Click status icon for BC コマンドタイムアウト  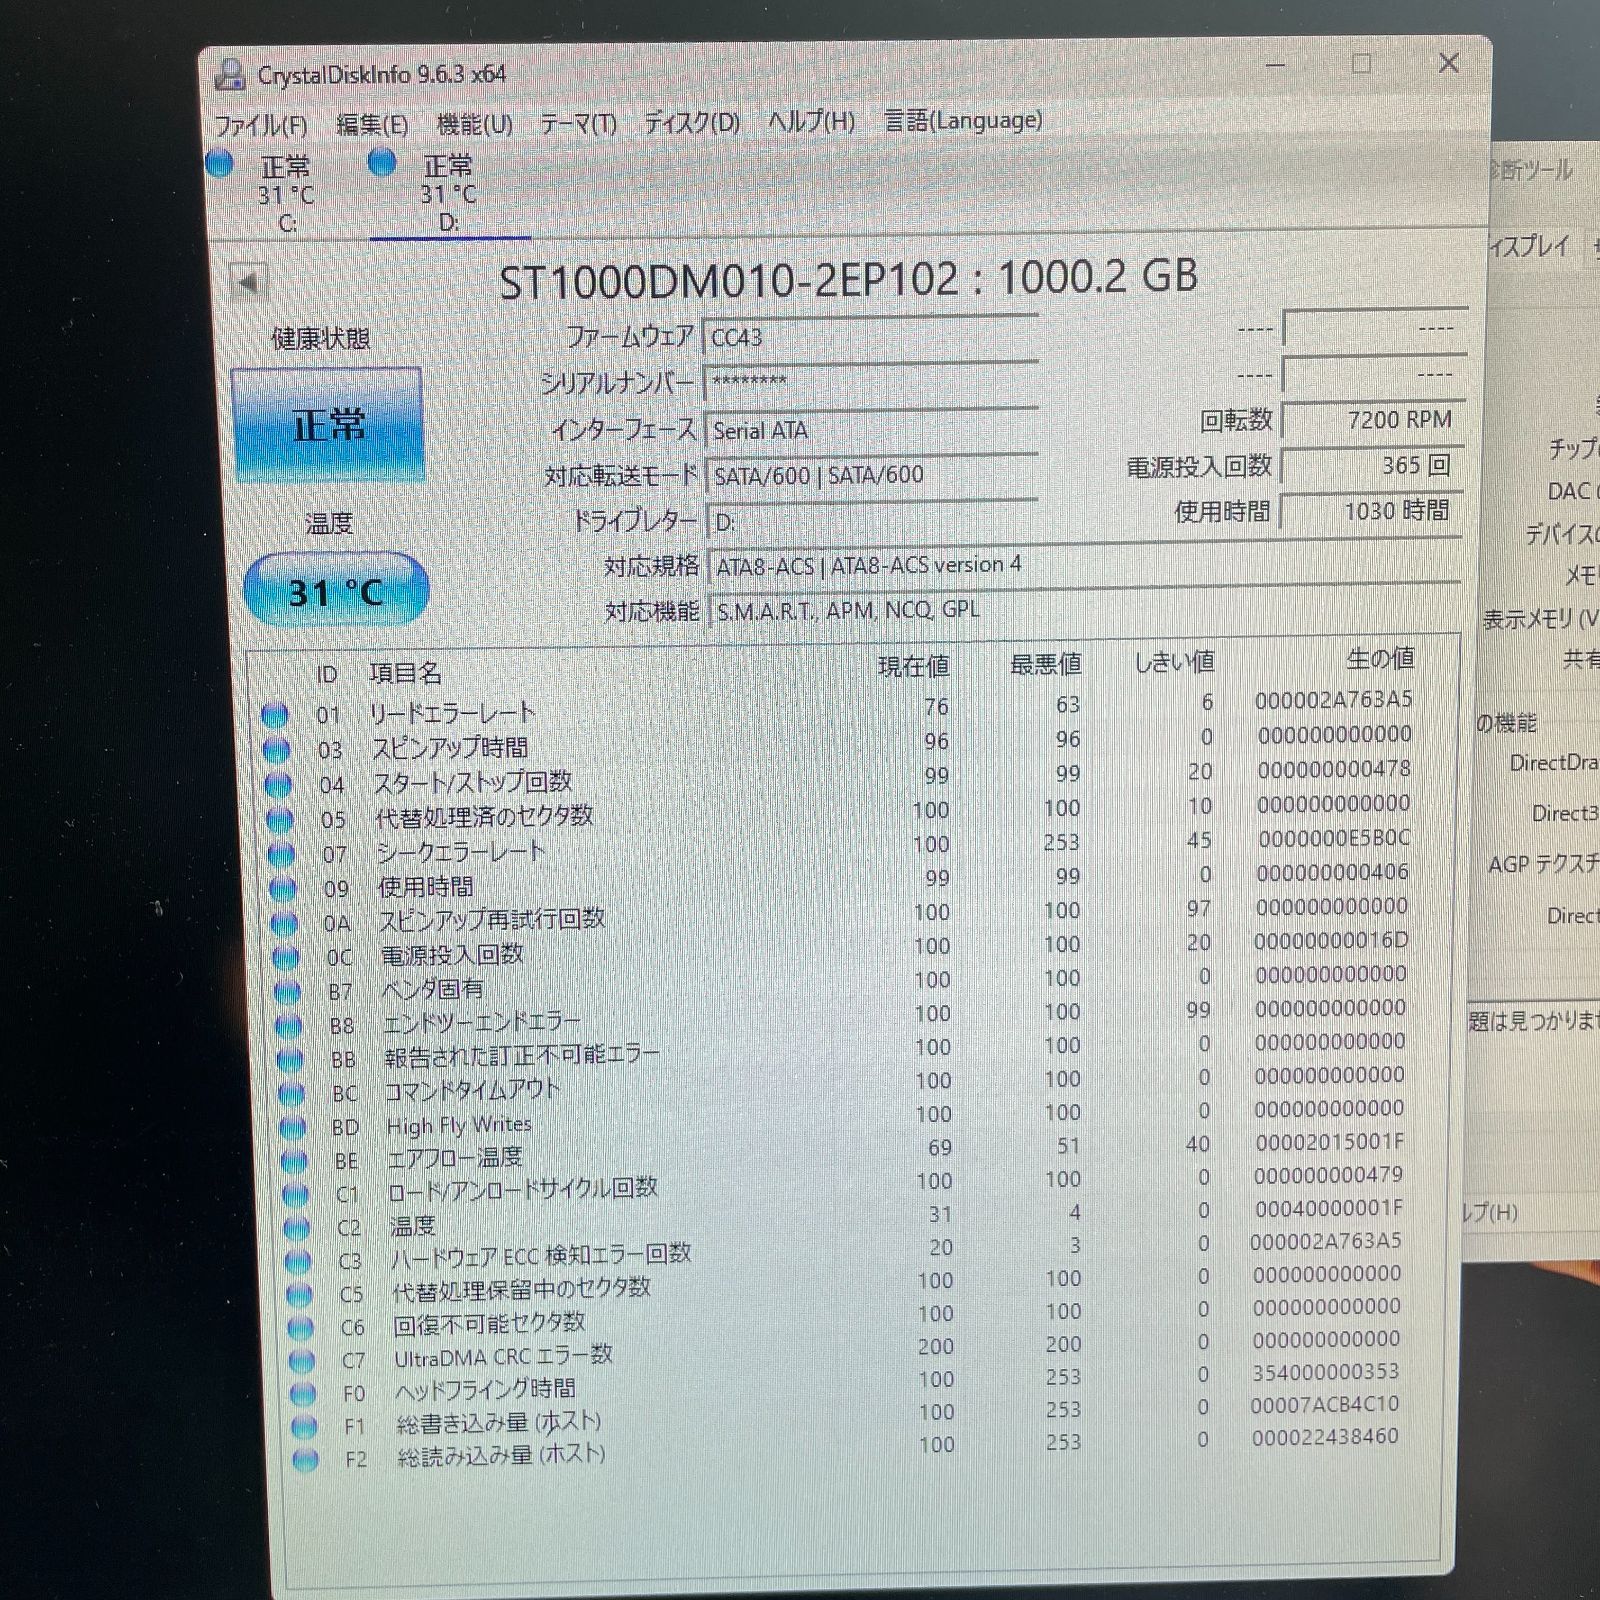291,1093
